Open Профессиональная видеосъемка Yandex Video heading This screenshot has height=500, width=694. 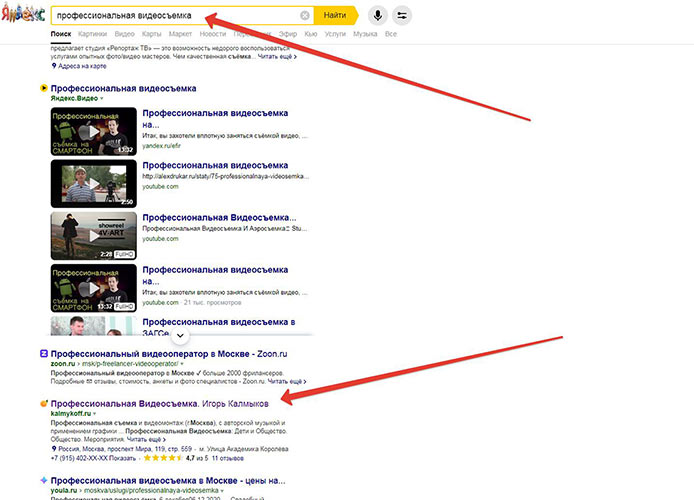click(x=123, y=88)
